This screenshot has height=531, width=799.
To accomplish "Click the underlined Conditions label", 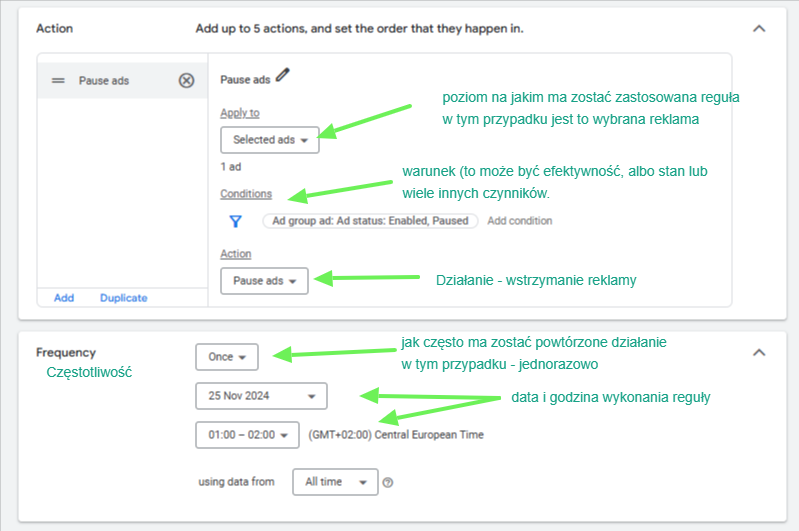I will coord(246,194).
